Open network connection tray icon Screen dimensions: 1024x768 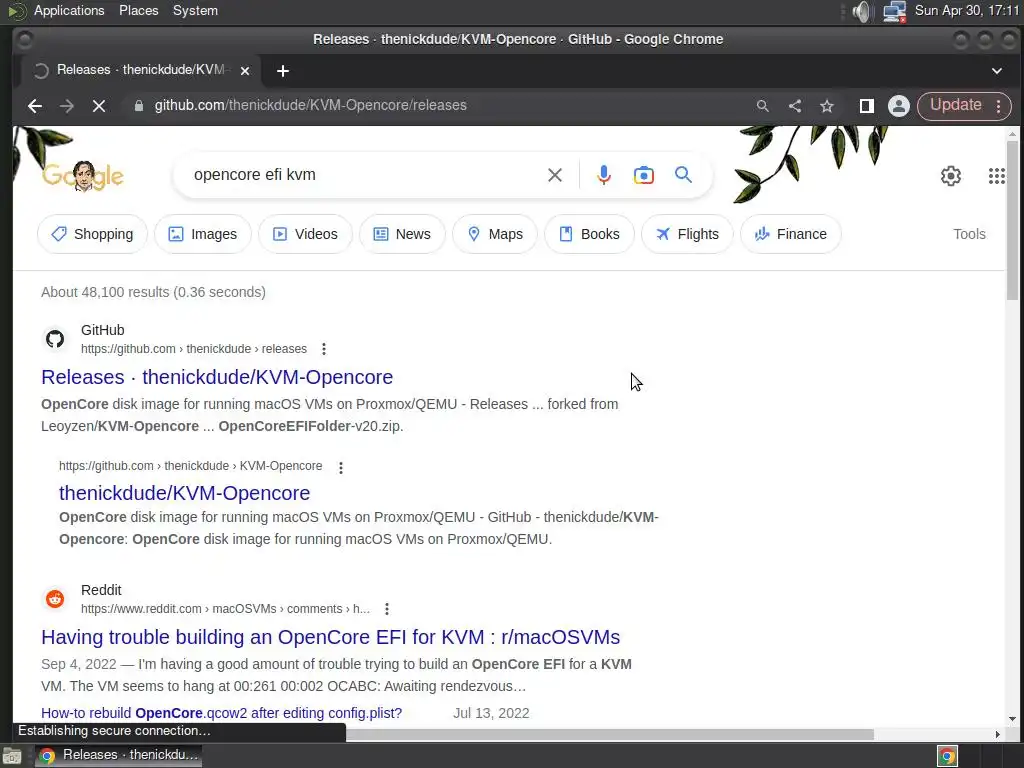click(x=894, y=11)
